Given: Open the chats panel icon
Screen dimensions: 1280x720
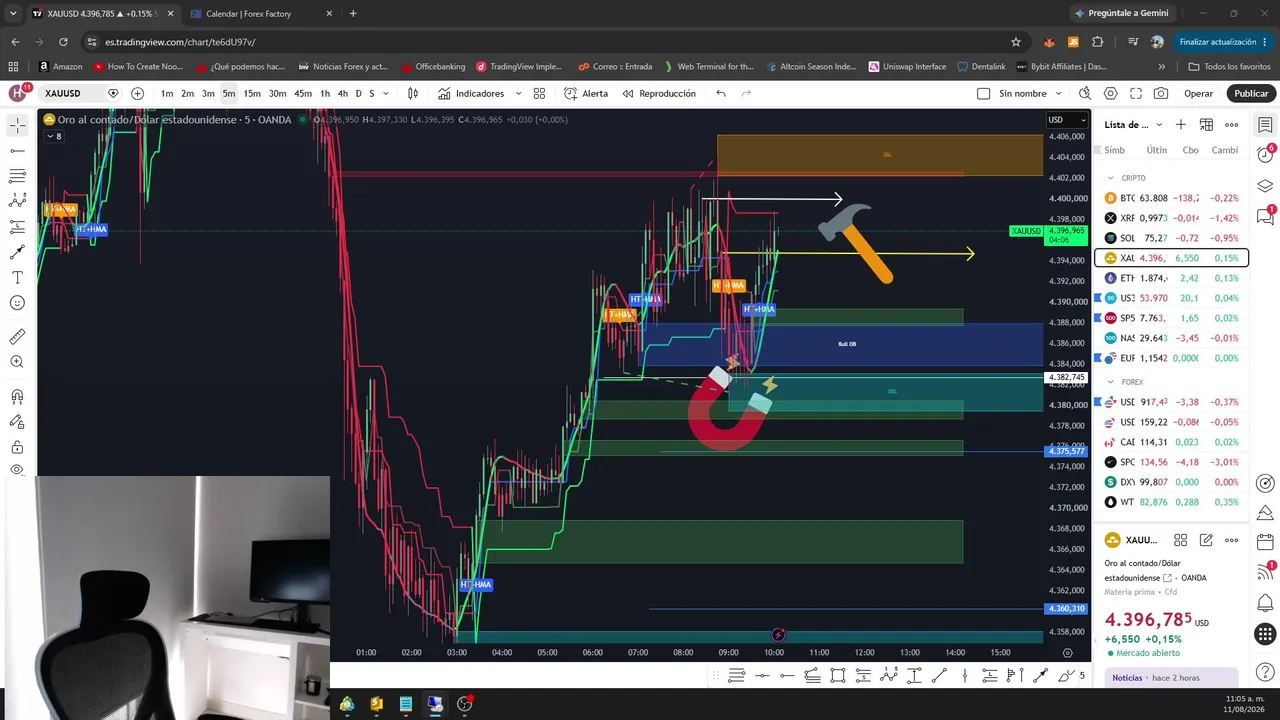Looking at the screenshot, I should (1265, 217).
